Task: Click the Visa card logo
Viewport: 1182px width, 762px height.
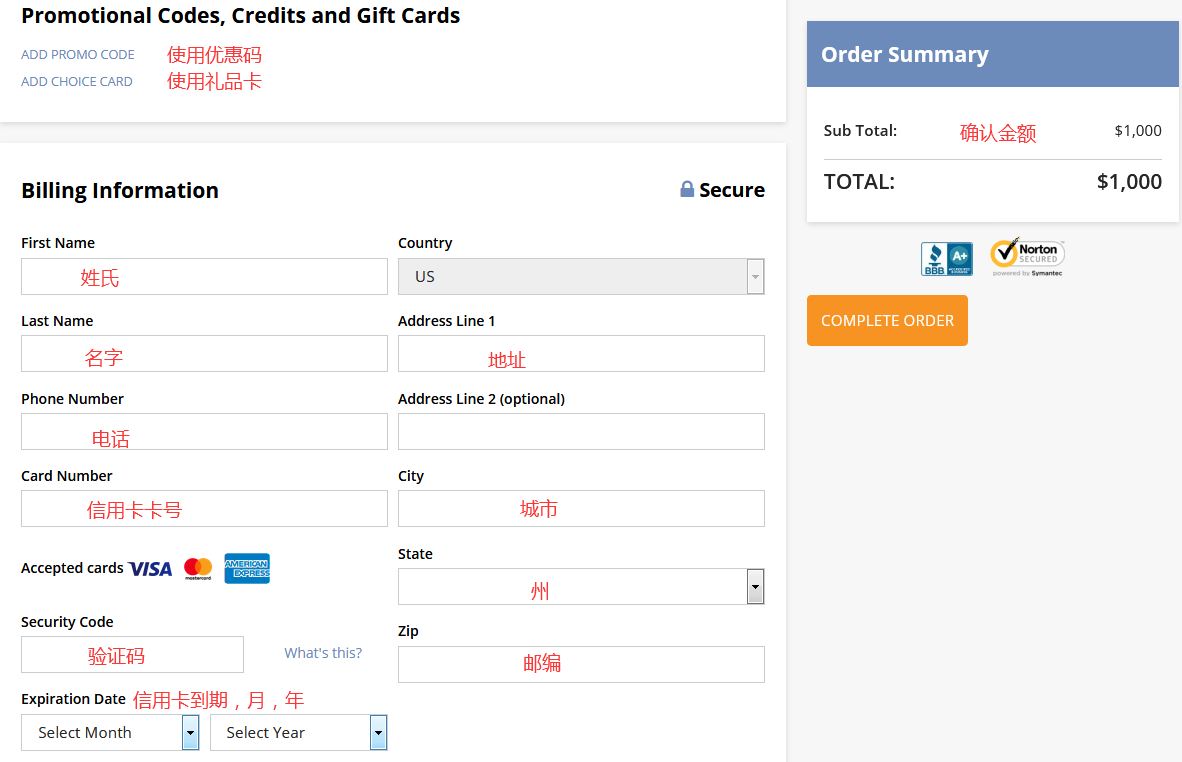Action: click(151, 569)
